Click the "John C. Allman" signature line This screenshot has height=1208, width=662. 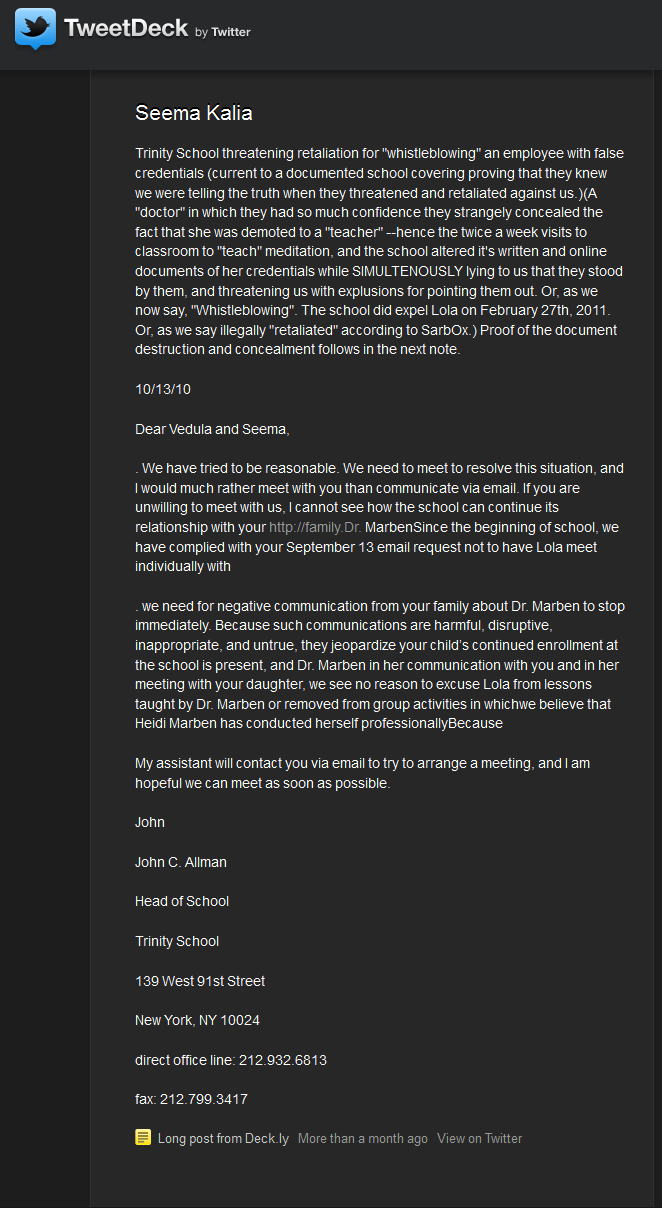[181, 862]
